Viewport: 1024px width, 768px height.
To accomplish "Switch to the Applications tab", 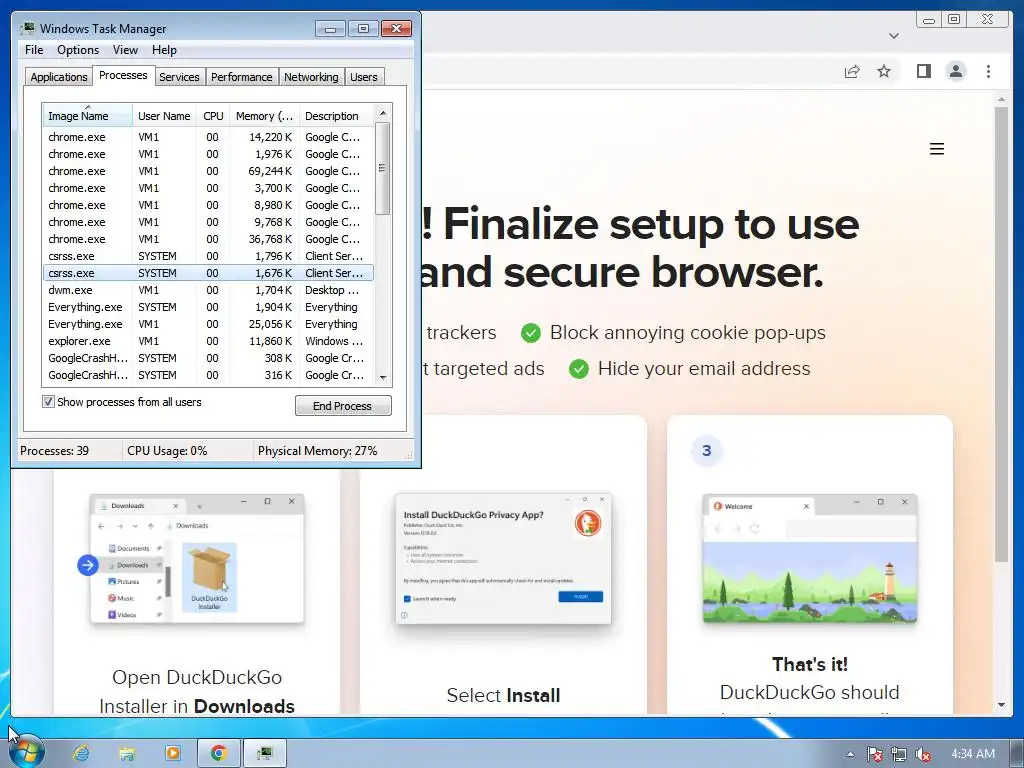I will point(59,77).
